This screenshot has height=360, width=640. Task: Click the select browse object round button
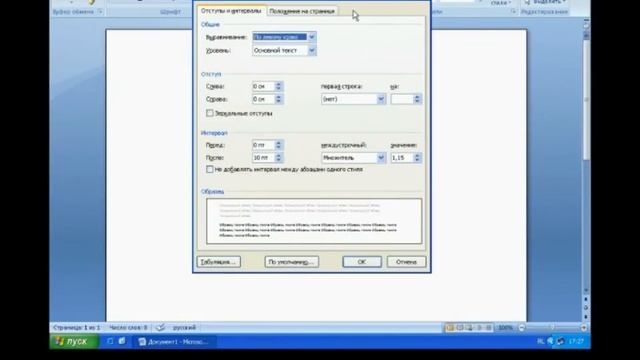pos(586,308)
